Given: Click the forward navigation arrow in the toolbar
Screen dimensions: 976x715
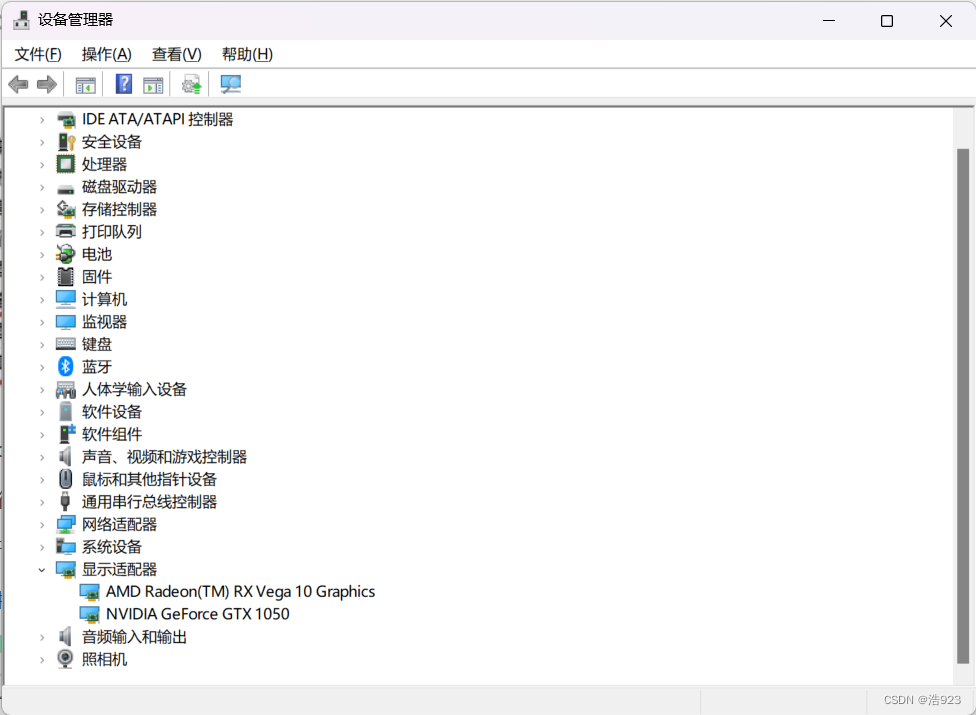Looking at the screenshot, I should click(x=46, y=84).
